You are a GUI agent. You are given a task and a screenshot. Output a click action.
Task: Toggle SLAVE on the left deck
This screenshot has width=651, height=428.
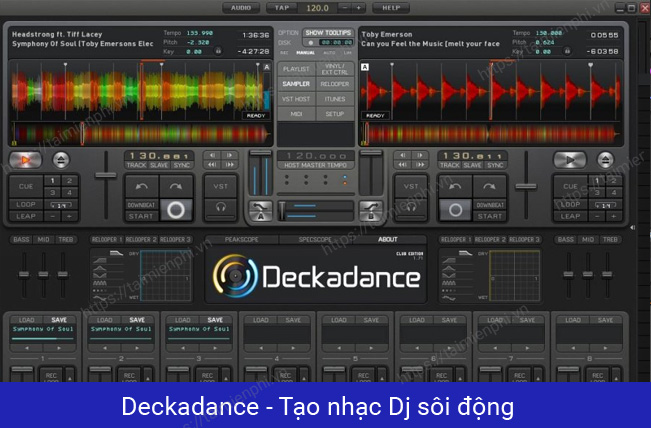(159, 165)
